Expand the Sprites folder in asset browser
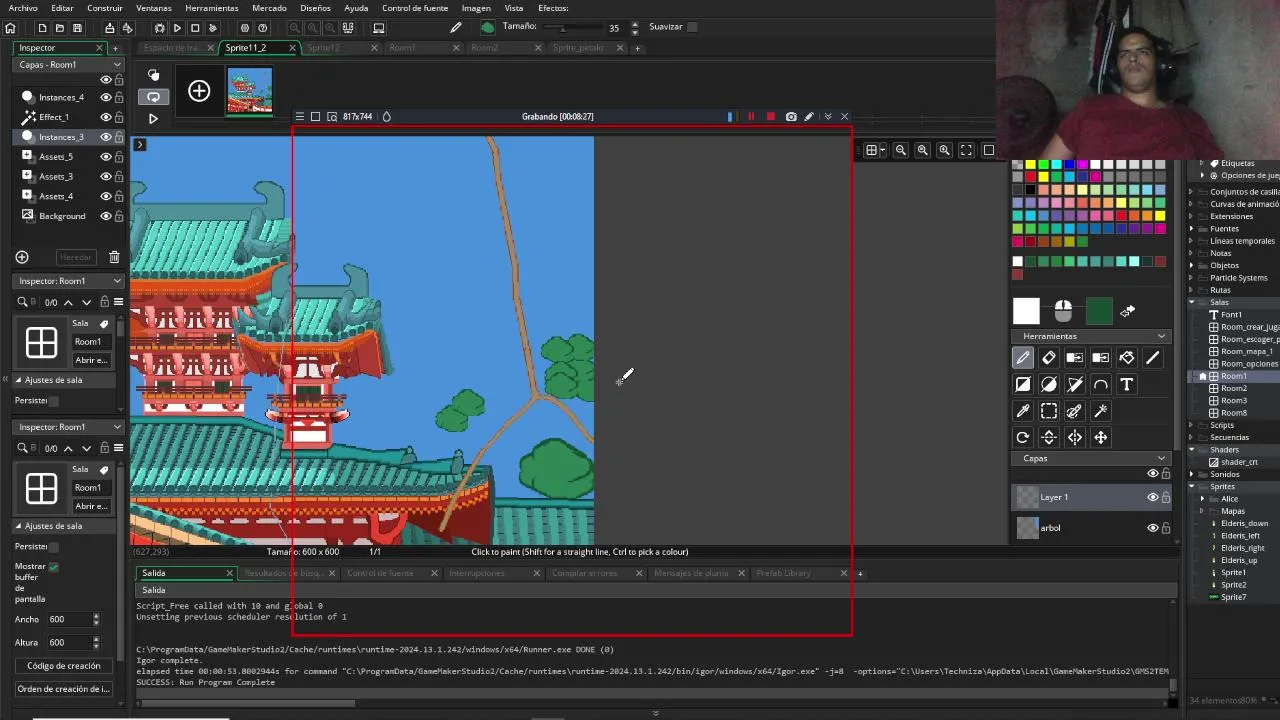 [x=1192, y=487]
